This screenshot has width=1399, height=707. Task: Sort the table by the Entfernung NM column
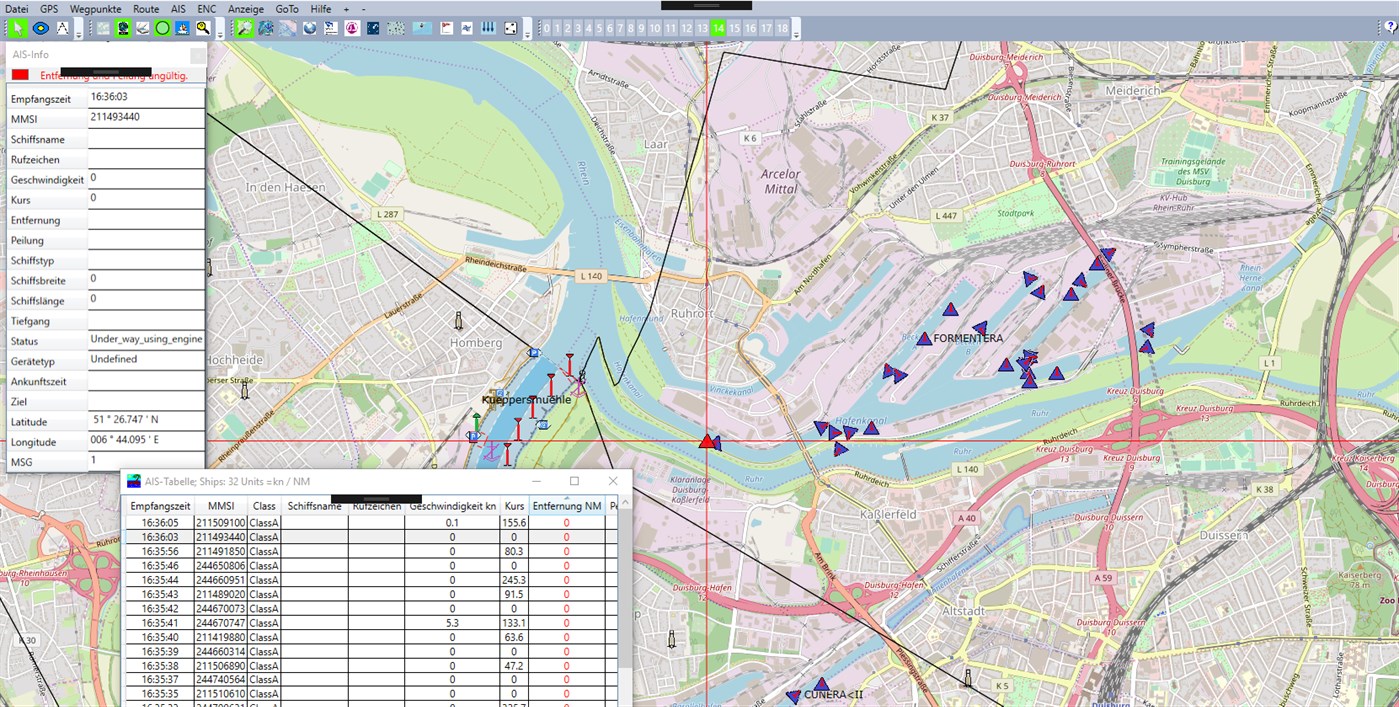(x=566, y=506)
